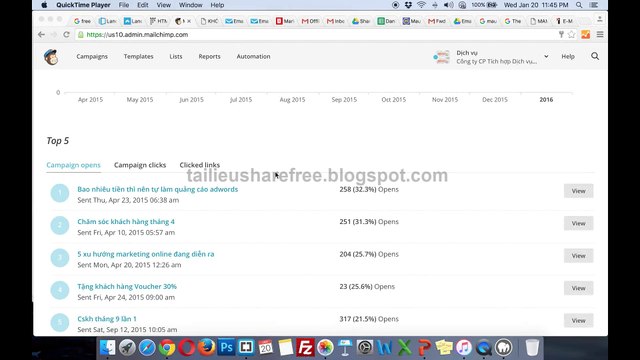Open Microsoft PowerPoint from the dock

424,347
